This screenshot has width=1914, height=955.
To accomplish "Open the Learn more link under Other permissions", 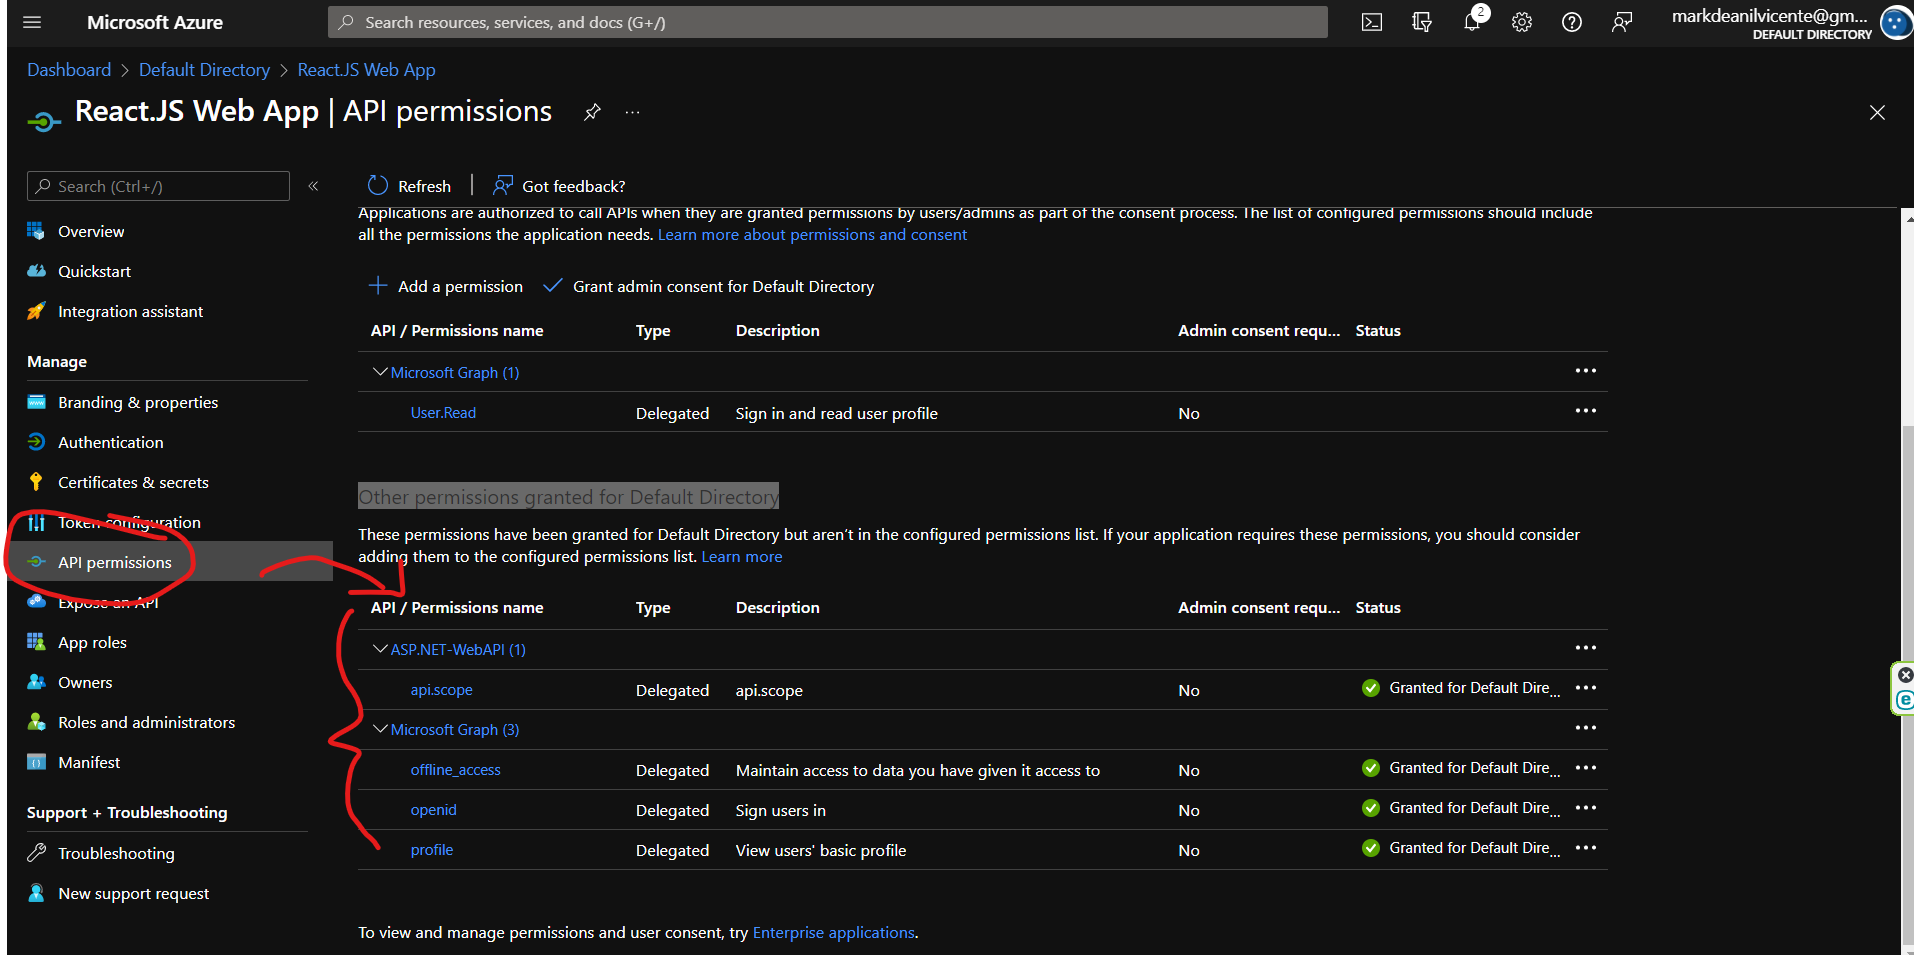I will 742,557.
